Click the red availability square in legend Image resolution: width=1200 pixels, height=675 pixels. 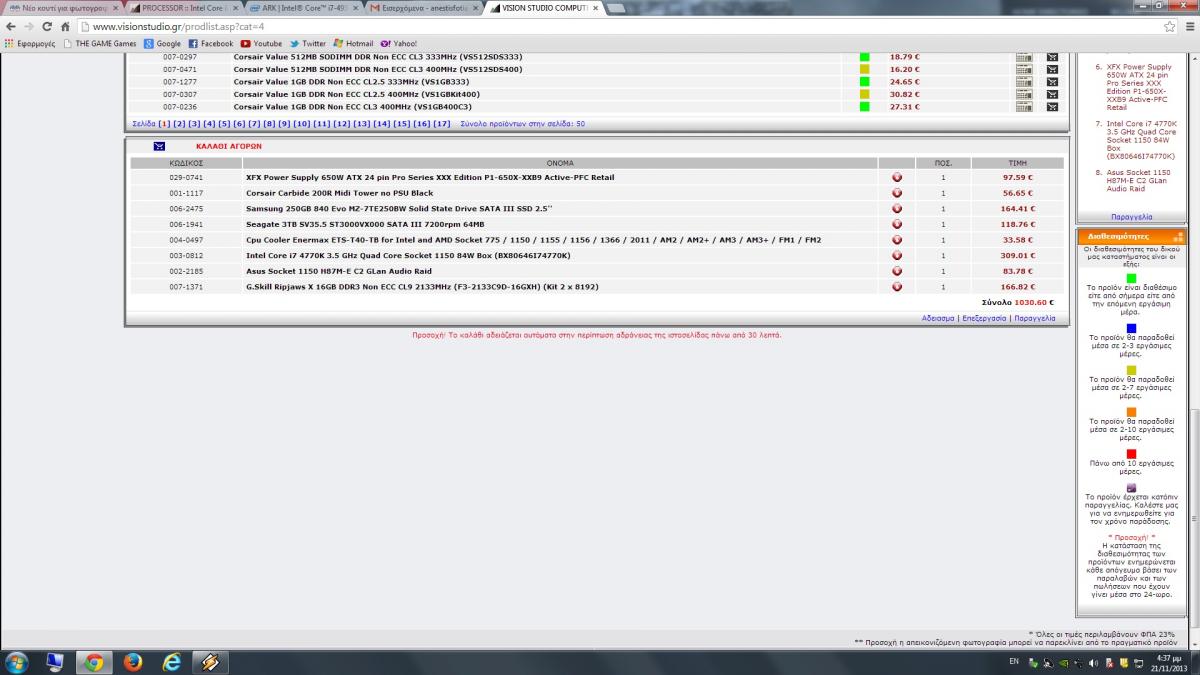pos(1131,454)
